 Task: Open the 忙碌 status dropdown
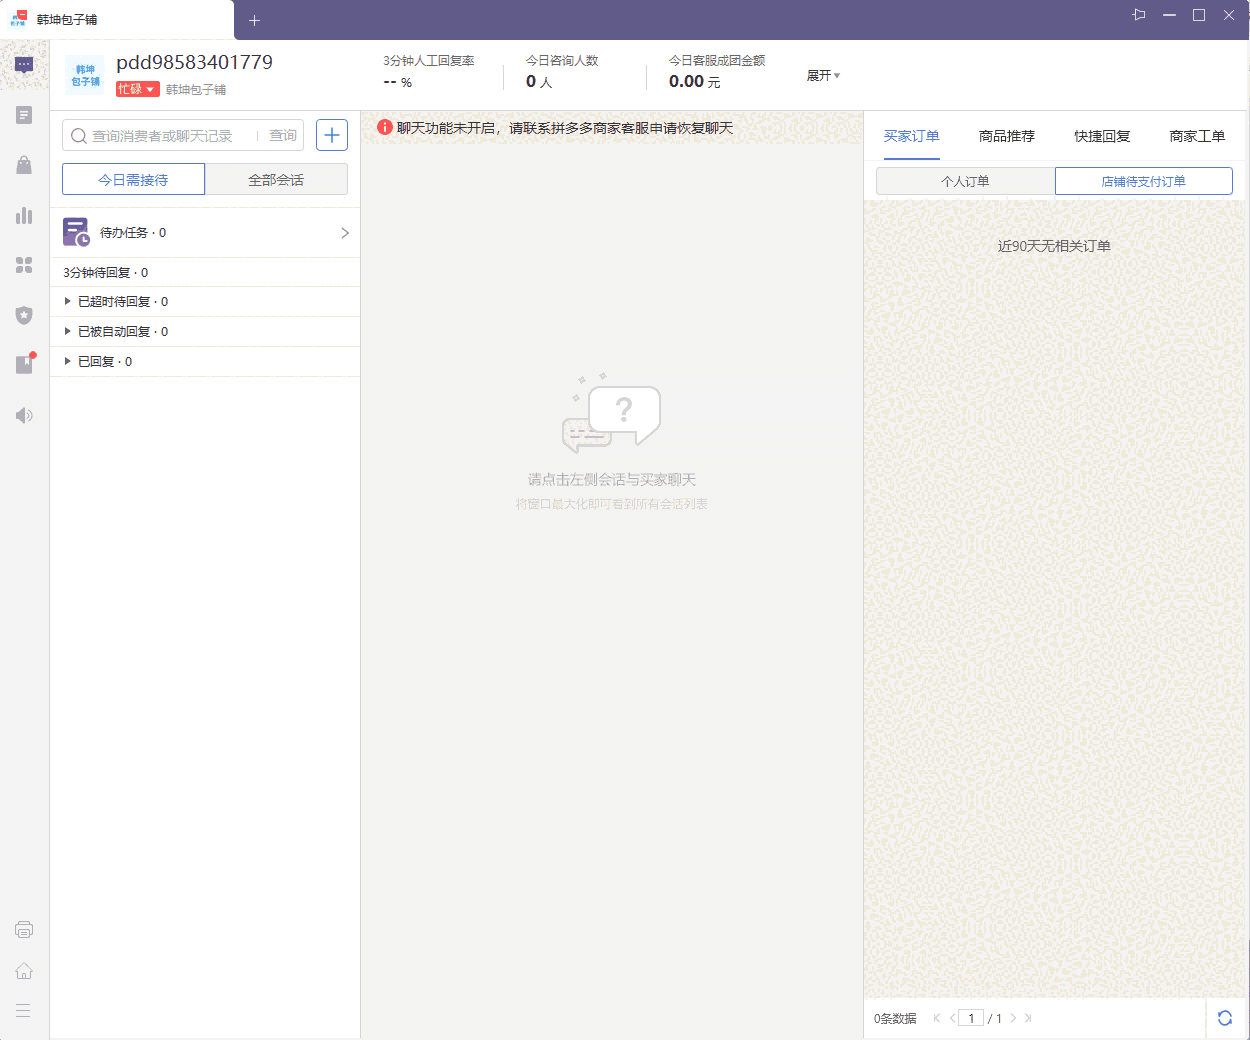click(x=137, y=89)
